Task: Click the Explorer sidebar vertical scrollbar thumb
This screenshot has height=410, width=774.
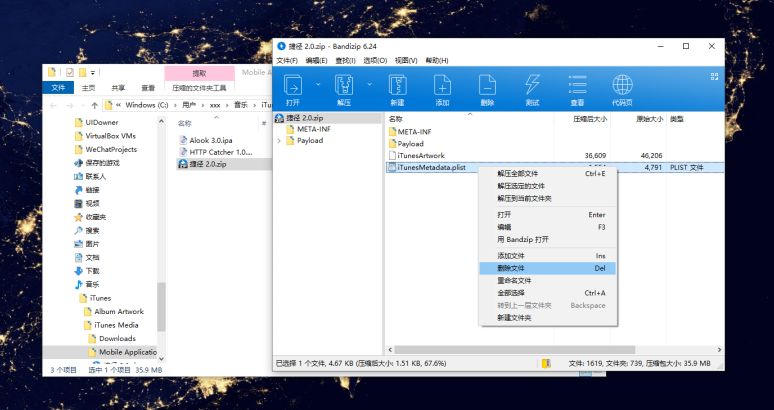Action: point(161,306)
